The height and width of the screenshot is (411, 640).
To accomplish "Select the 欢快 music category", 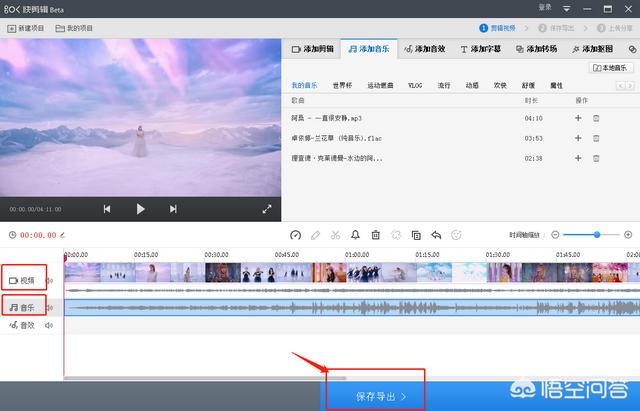I will click(x=500, y=85).
